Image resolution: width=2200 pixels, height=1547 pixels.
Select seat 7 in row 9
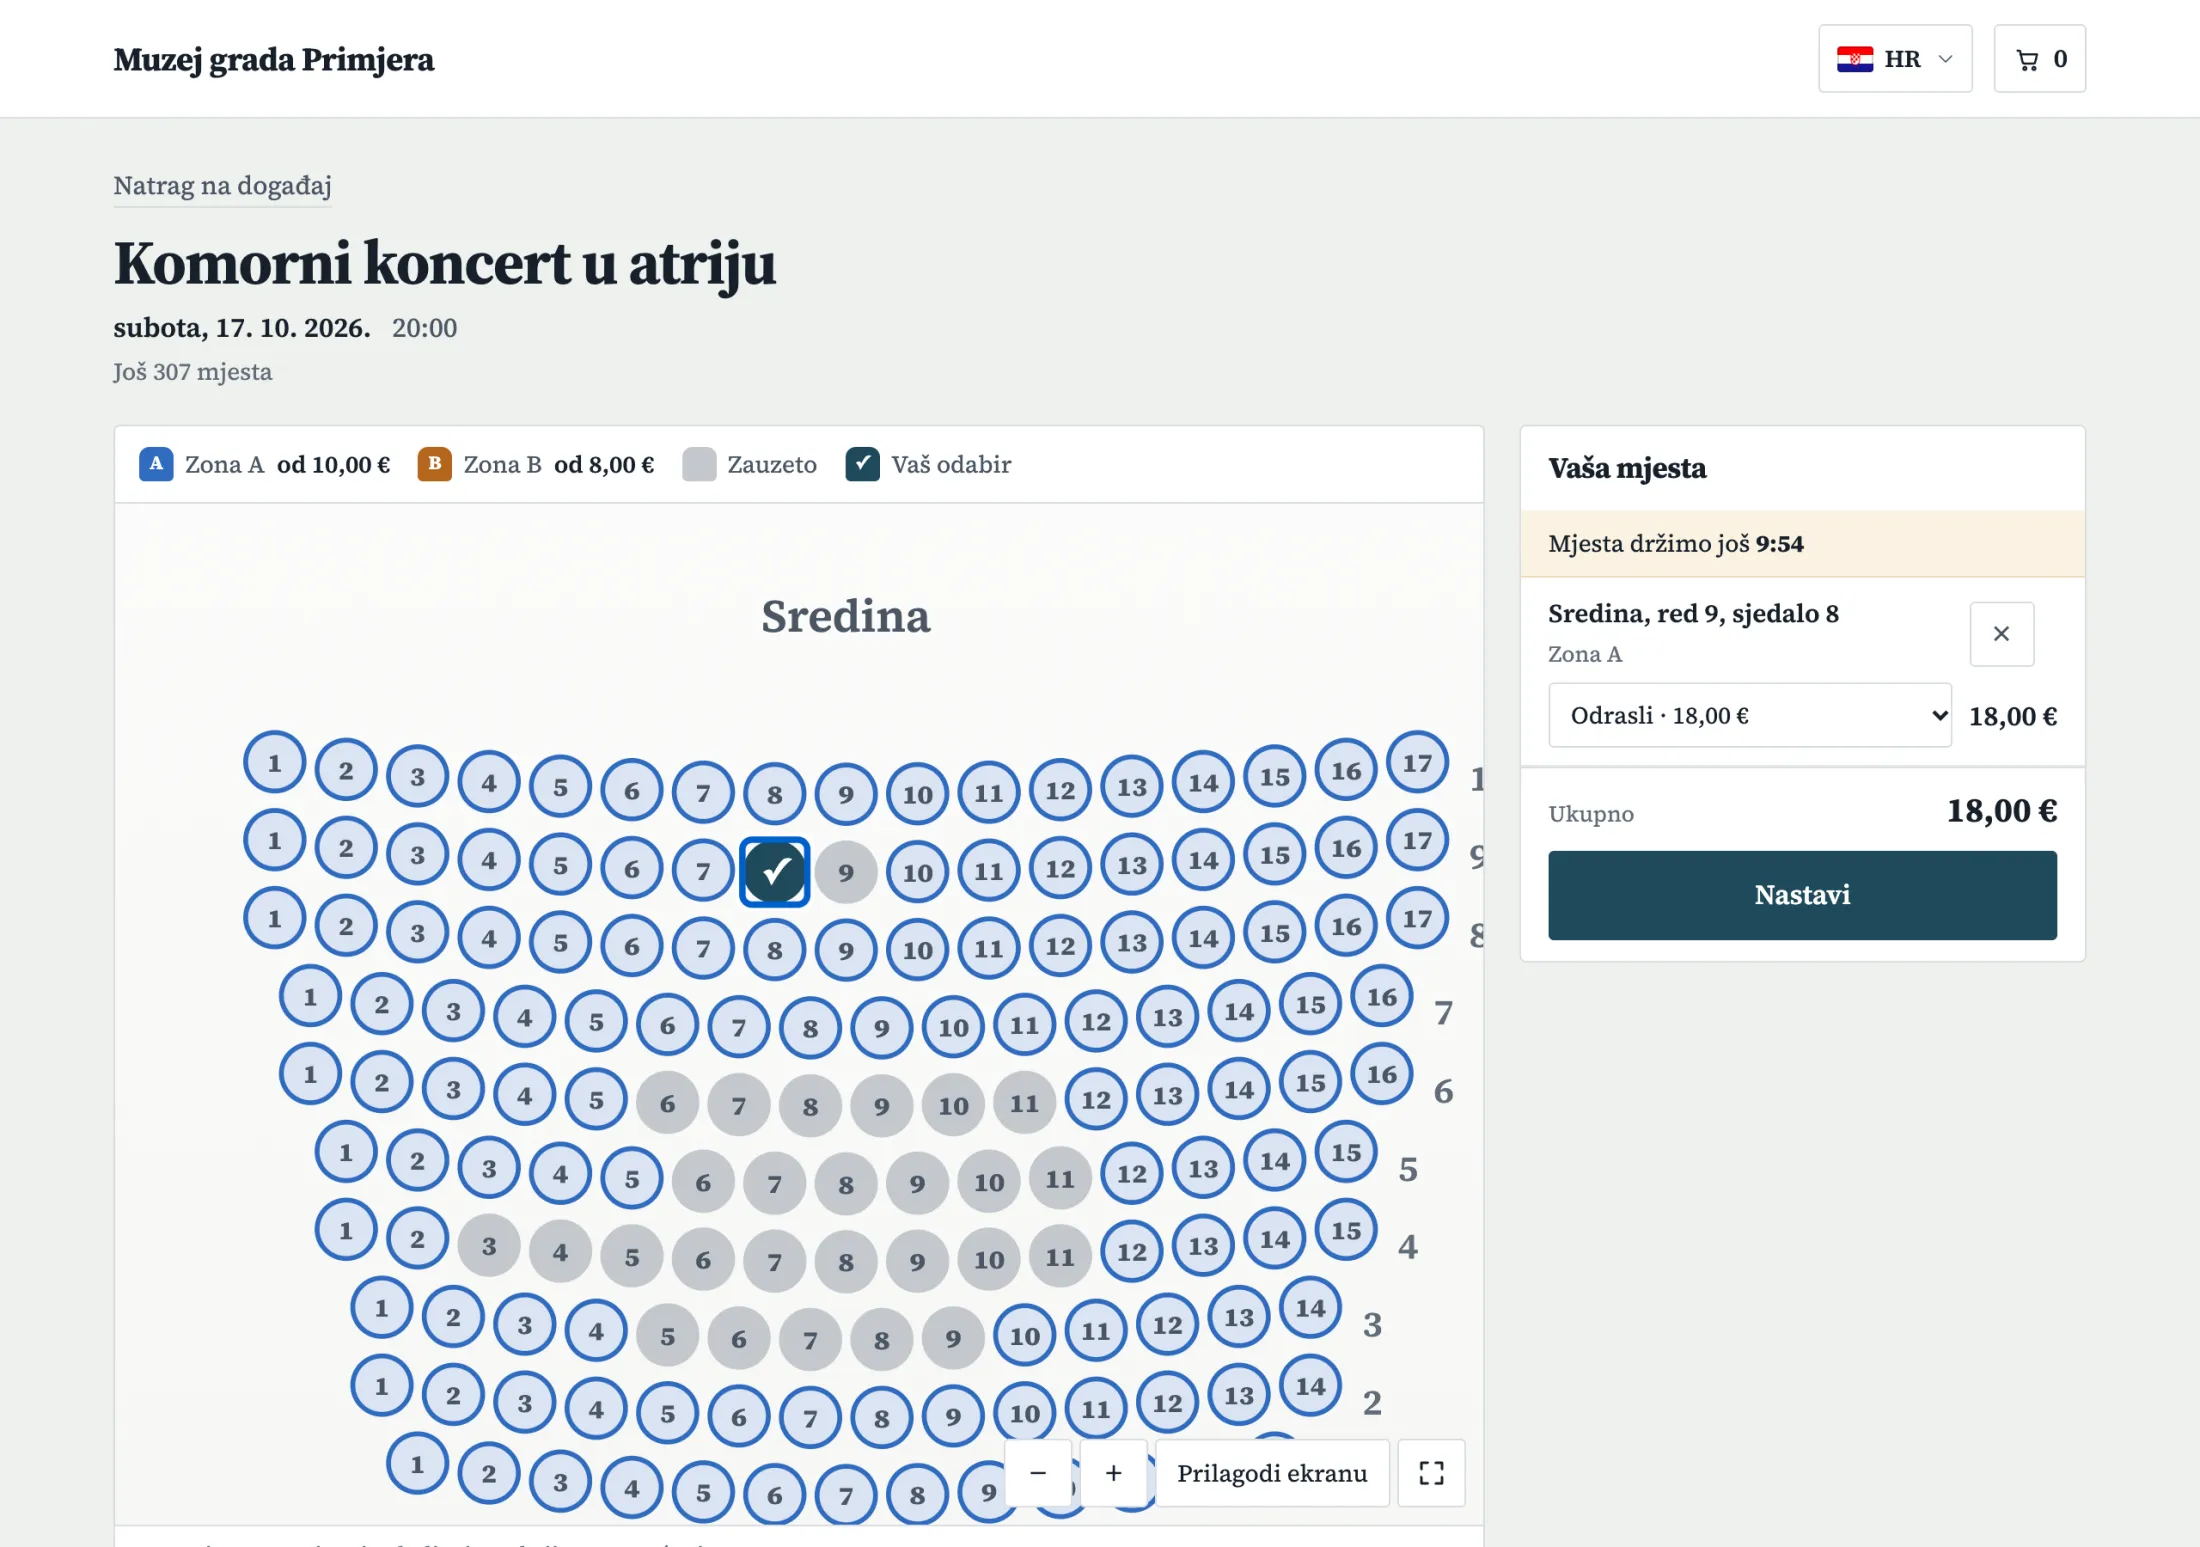(x=703, y=871)
